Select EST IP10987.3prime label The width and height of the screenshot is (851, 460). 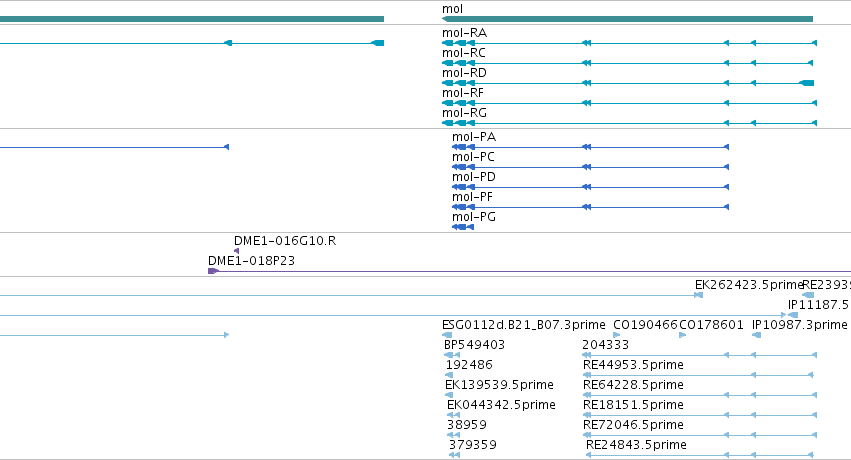tap(799, 325)
